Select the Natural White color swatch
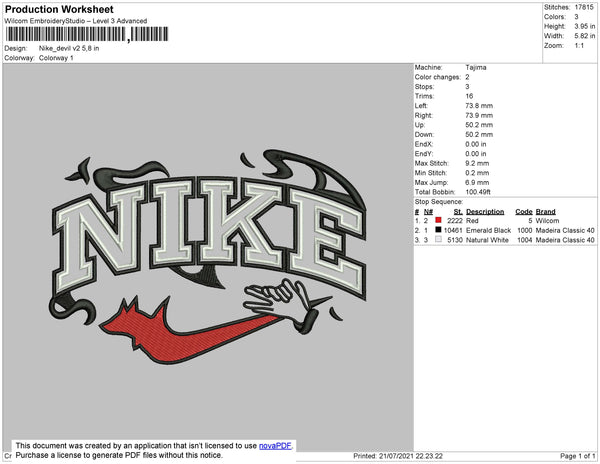The image size is (600, 464). (438, 239)
